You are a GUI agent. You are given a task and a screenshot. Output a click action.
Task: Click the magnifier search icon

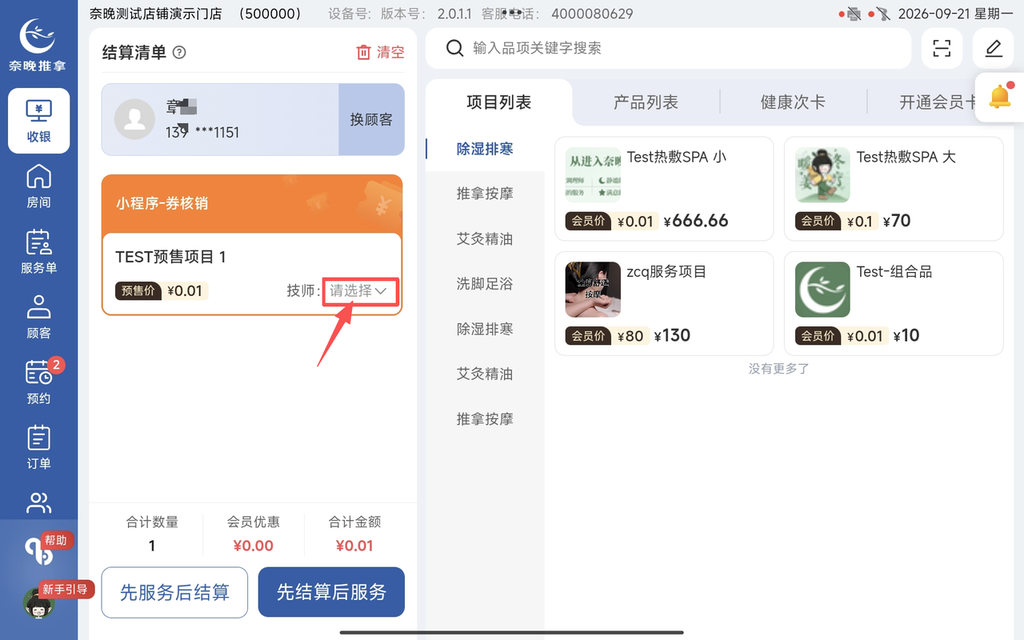tap(455, 48)
